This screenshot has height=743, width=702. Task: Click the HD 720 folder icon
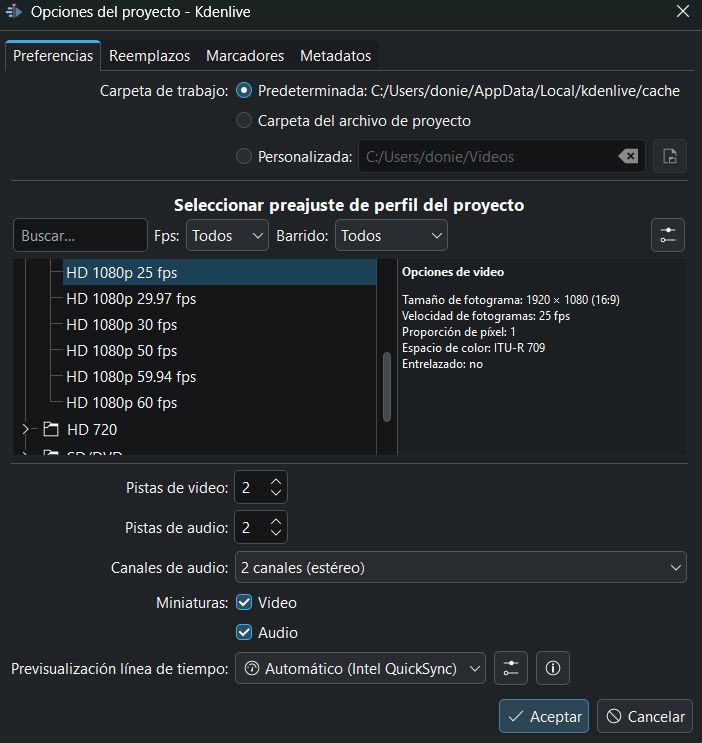click(51, 429)
